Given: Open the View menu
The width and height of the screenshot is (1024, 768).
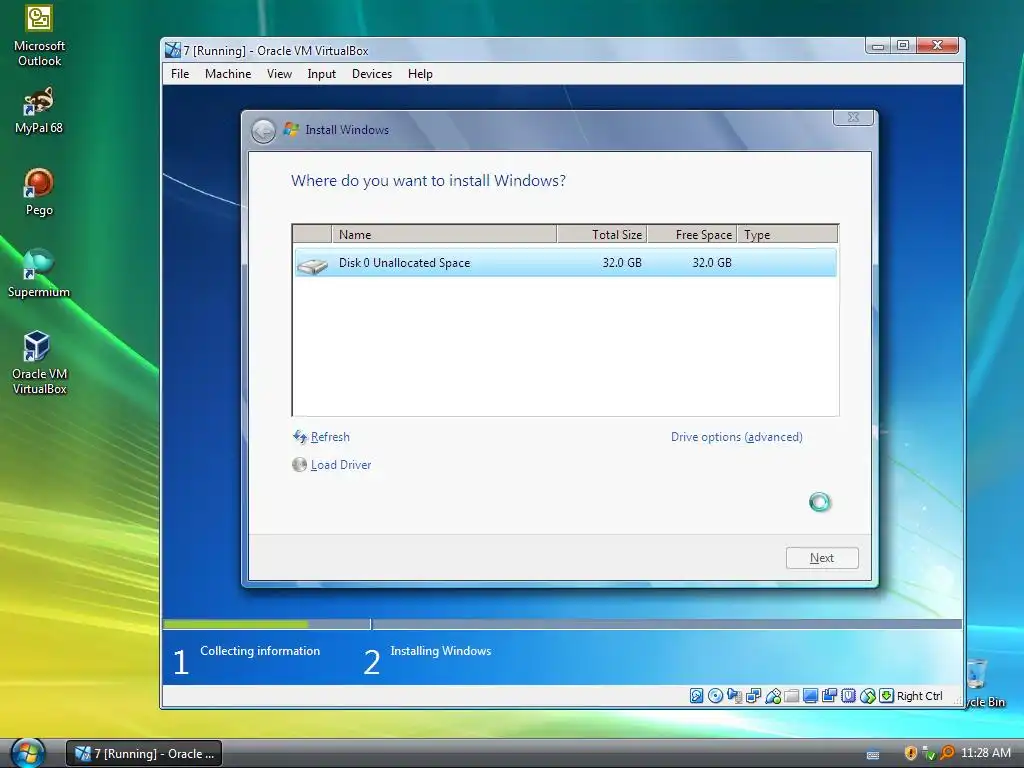Looking at the screenshot, I should (x=279, y=74).
